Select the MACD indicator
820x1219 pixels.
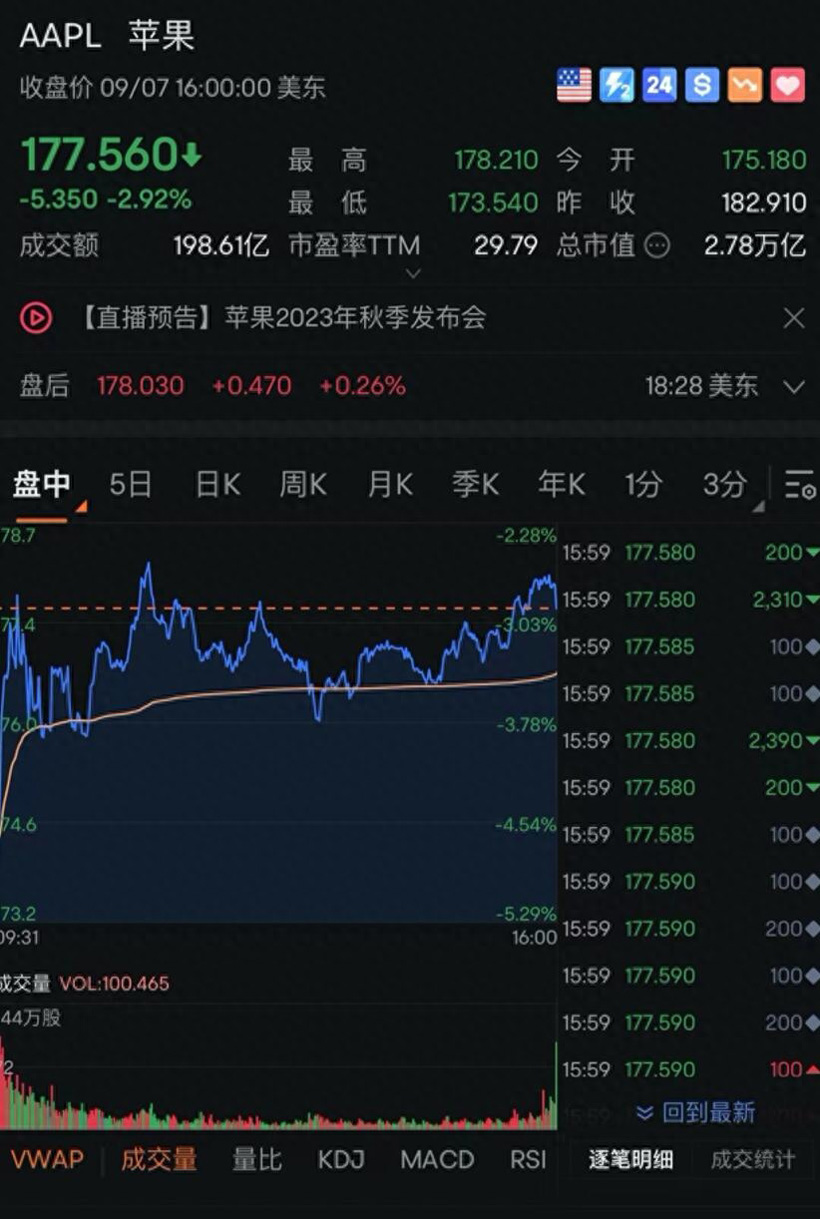(437, 1160)
